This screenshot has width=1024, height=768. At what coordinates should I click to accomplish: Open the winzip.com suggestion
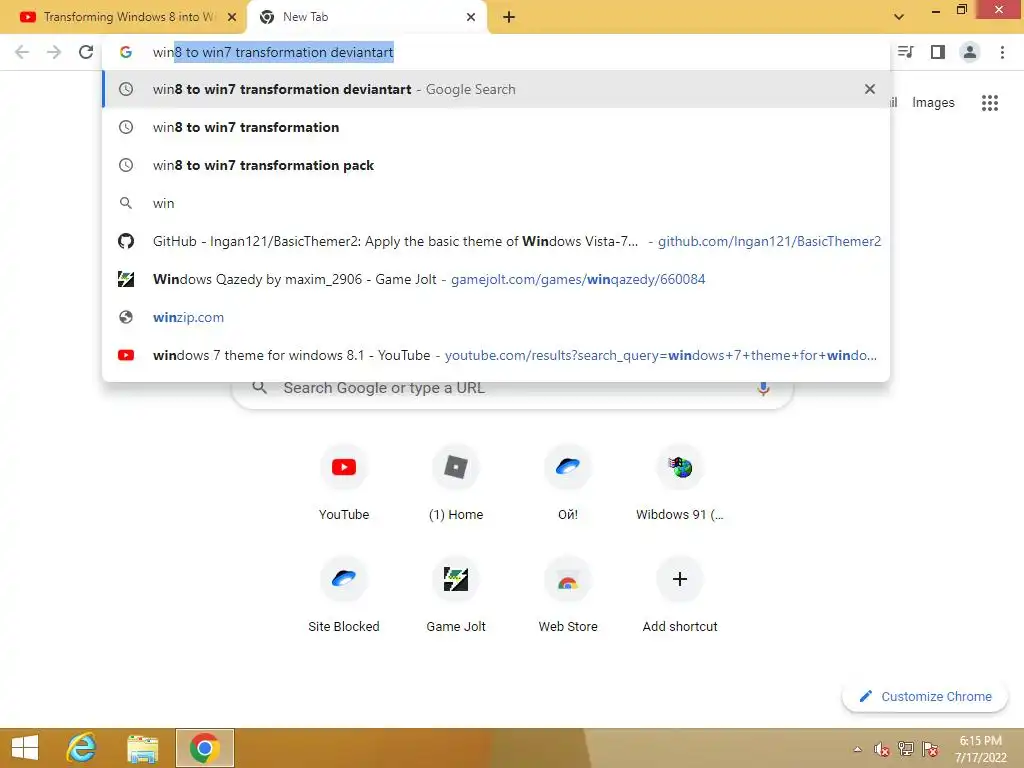496,317
